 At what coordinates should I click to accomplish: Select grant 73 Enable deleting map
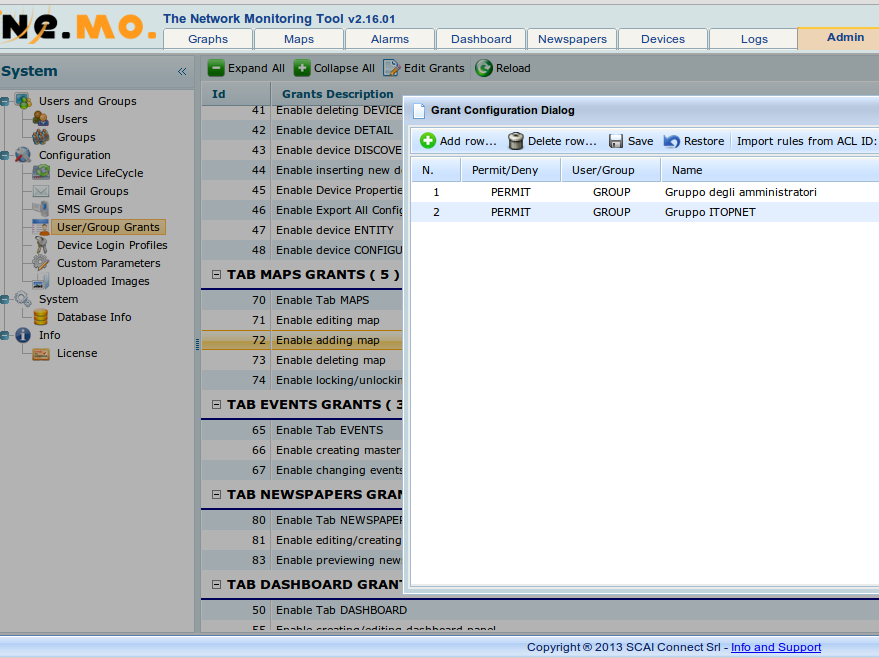pyautogui.click(x=302, y=360)
